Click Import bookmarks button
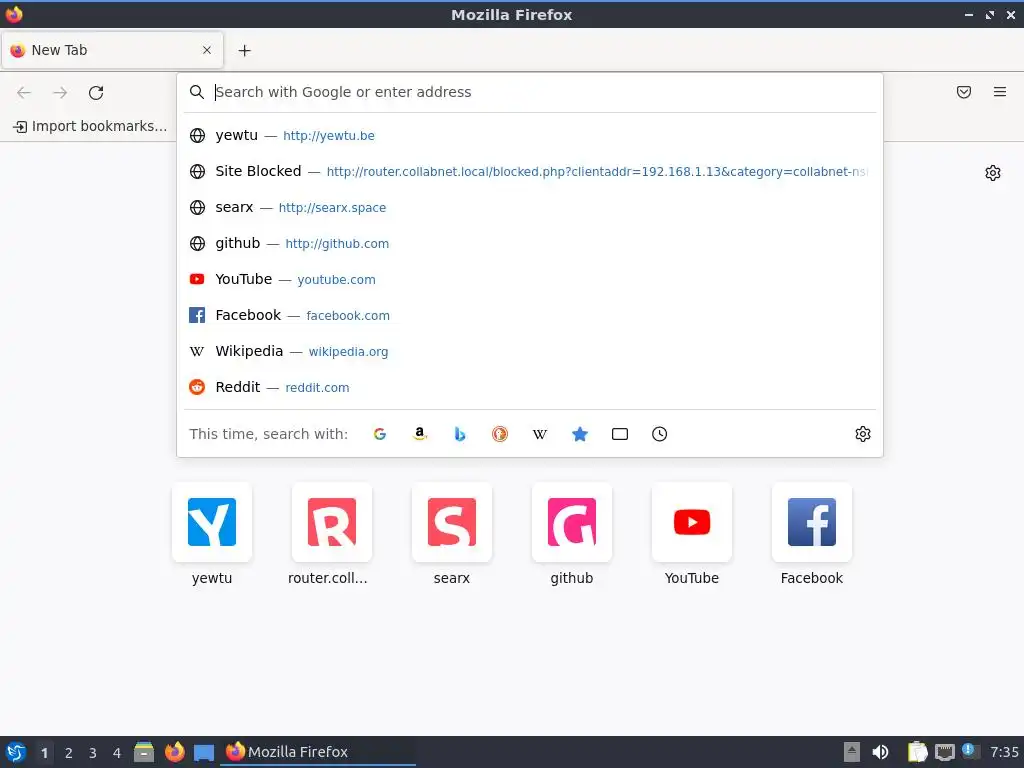This screenshot has width=1024, height=768. 90,126
